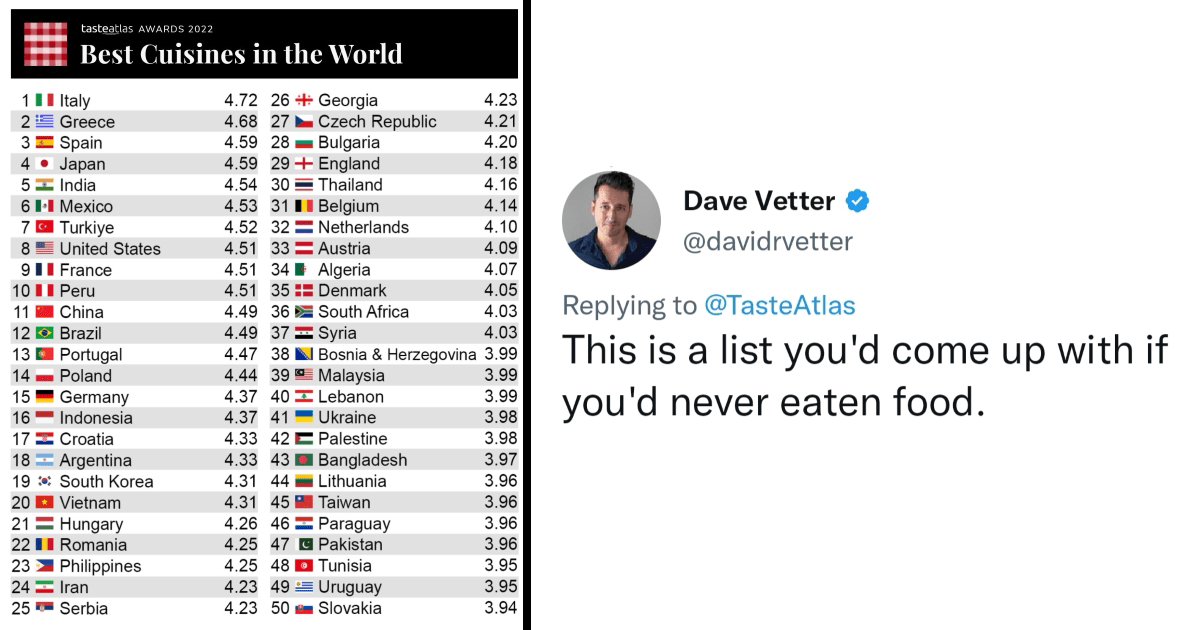Click the Greece entry in the list
The height and width of the screenshot is (630, 1200).
[87, 122]
